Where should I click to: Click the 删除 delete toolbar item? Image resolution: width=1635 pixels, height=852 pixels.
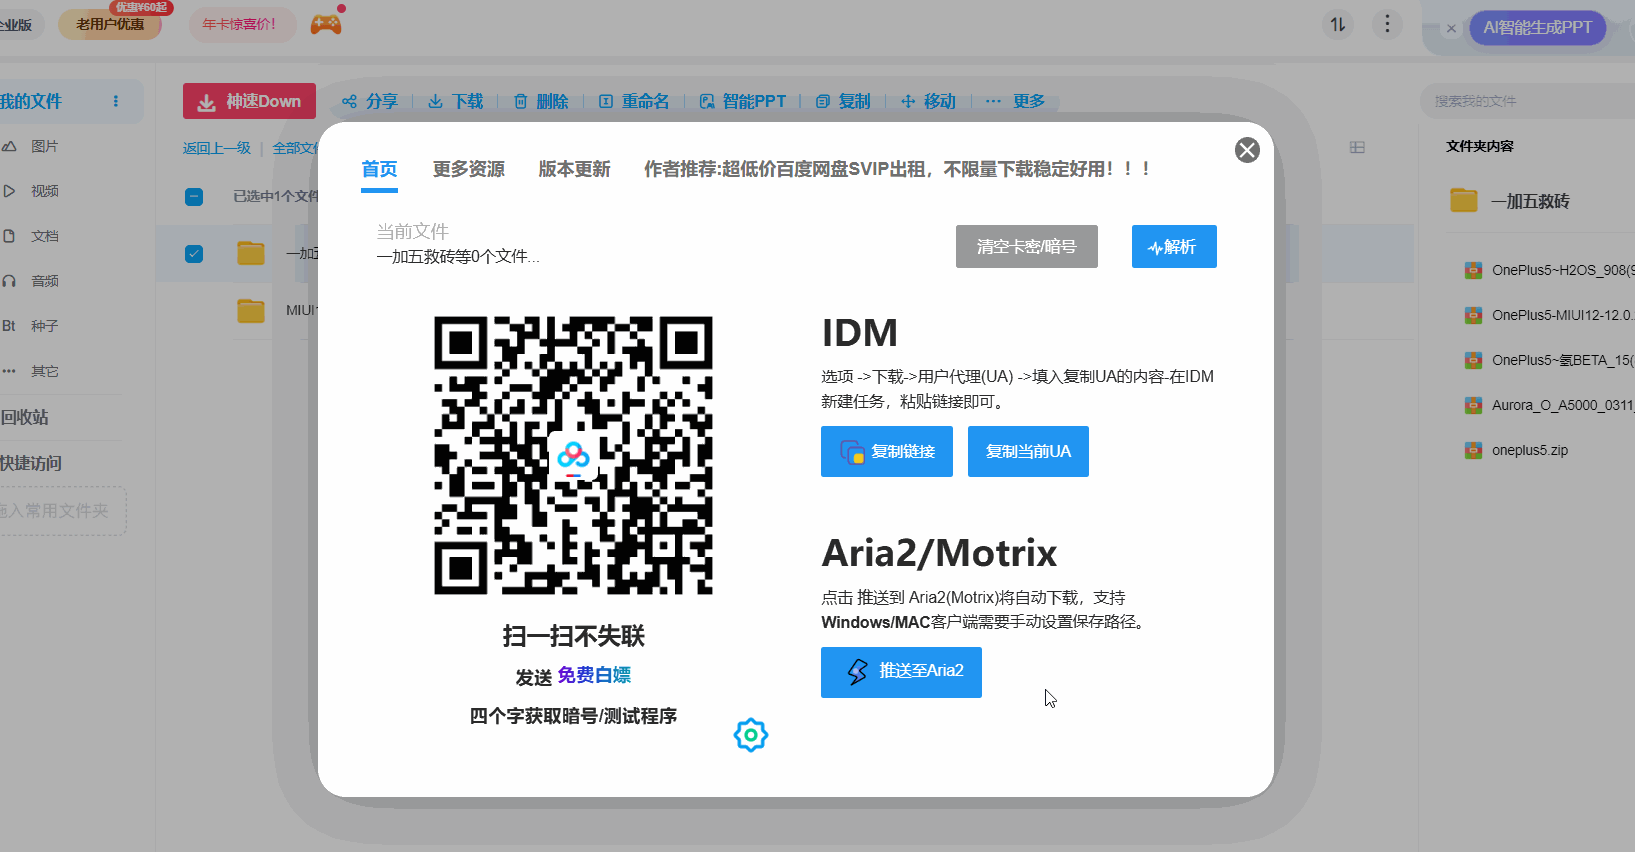tap(541, 101)
